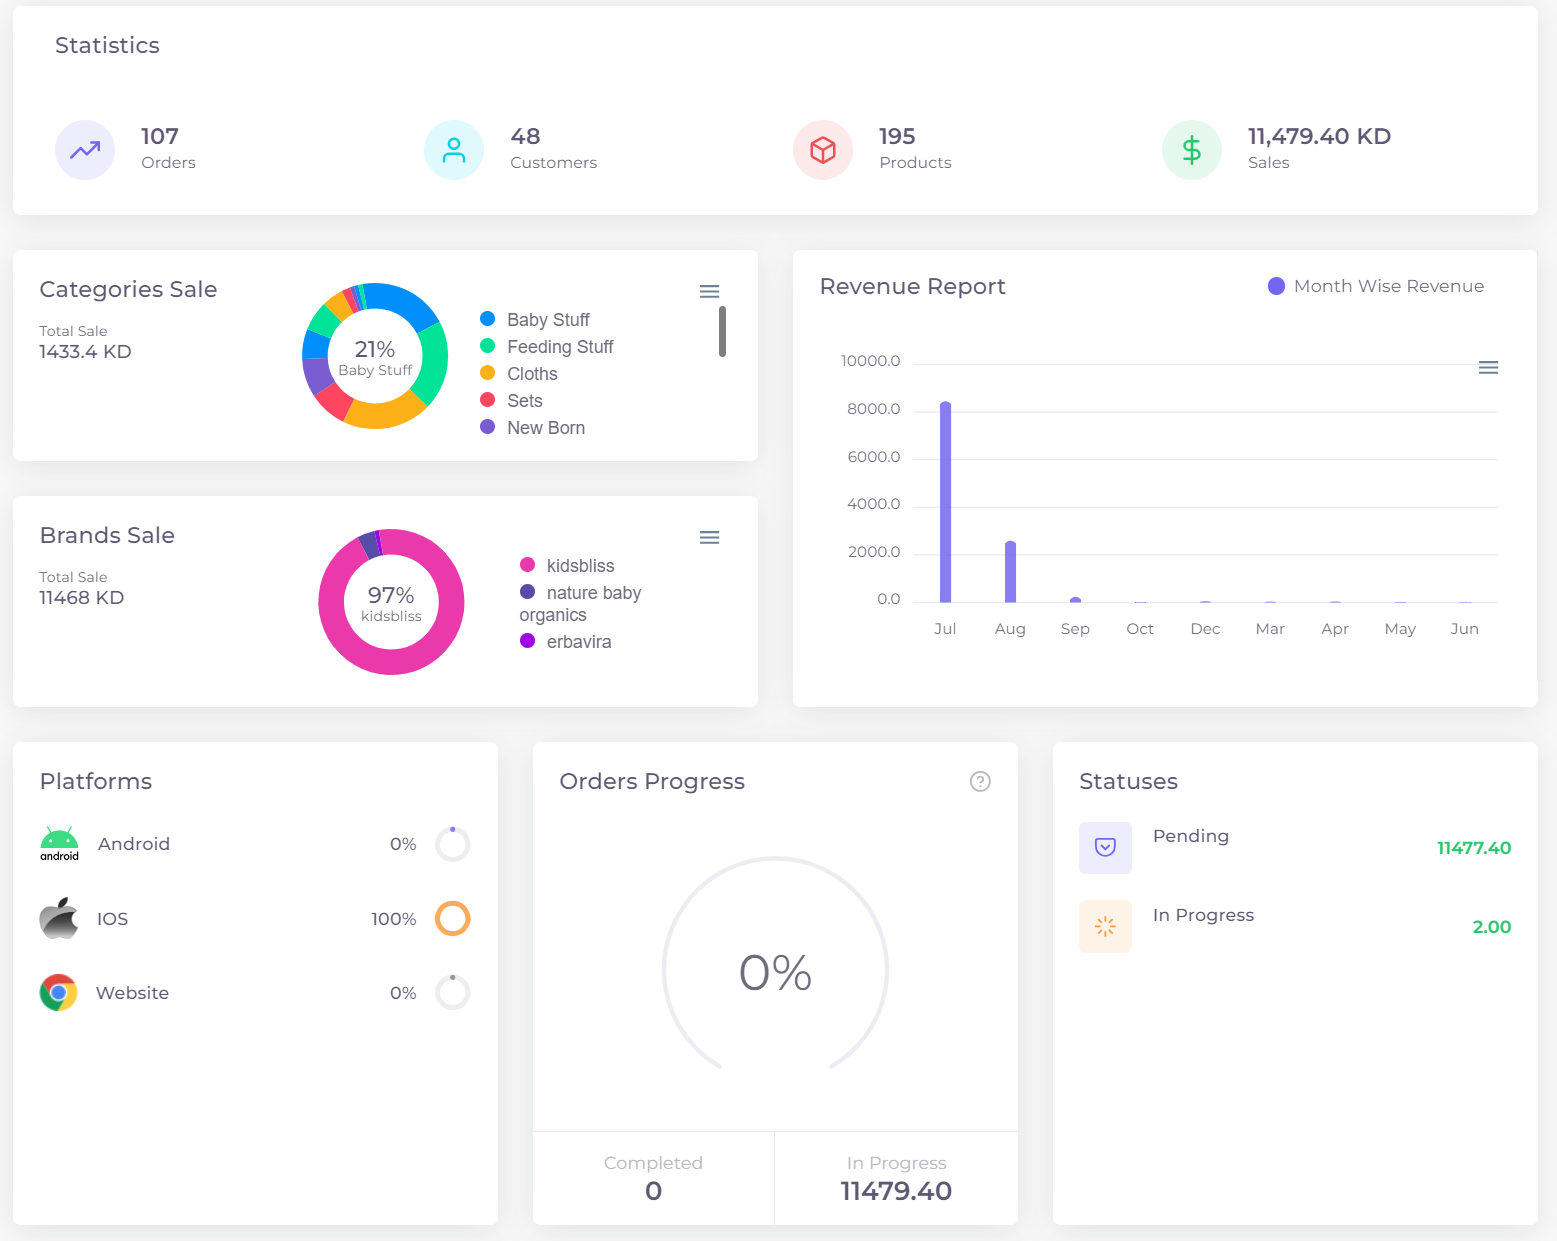Click the Orders trend arrow icon

click(x=85, y=150)
